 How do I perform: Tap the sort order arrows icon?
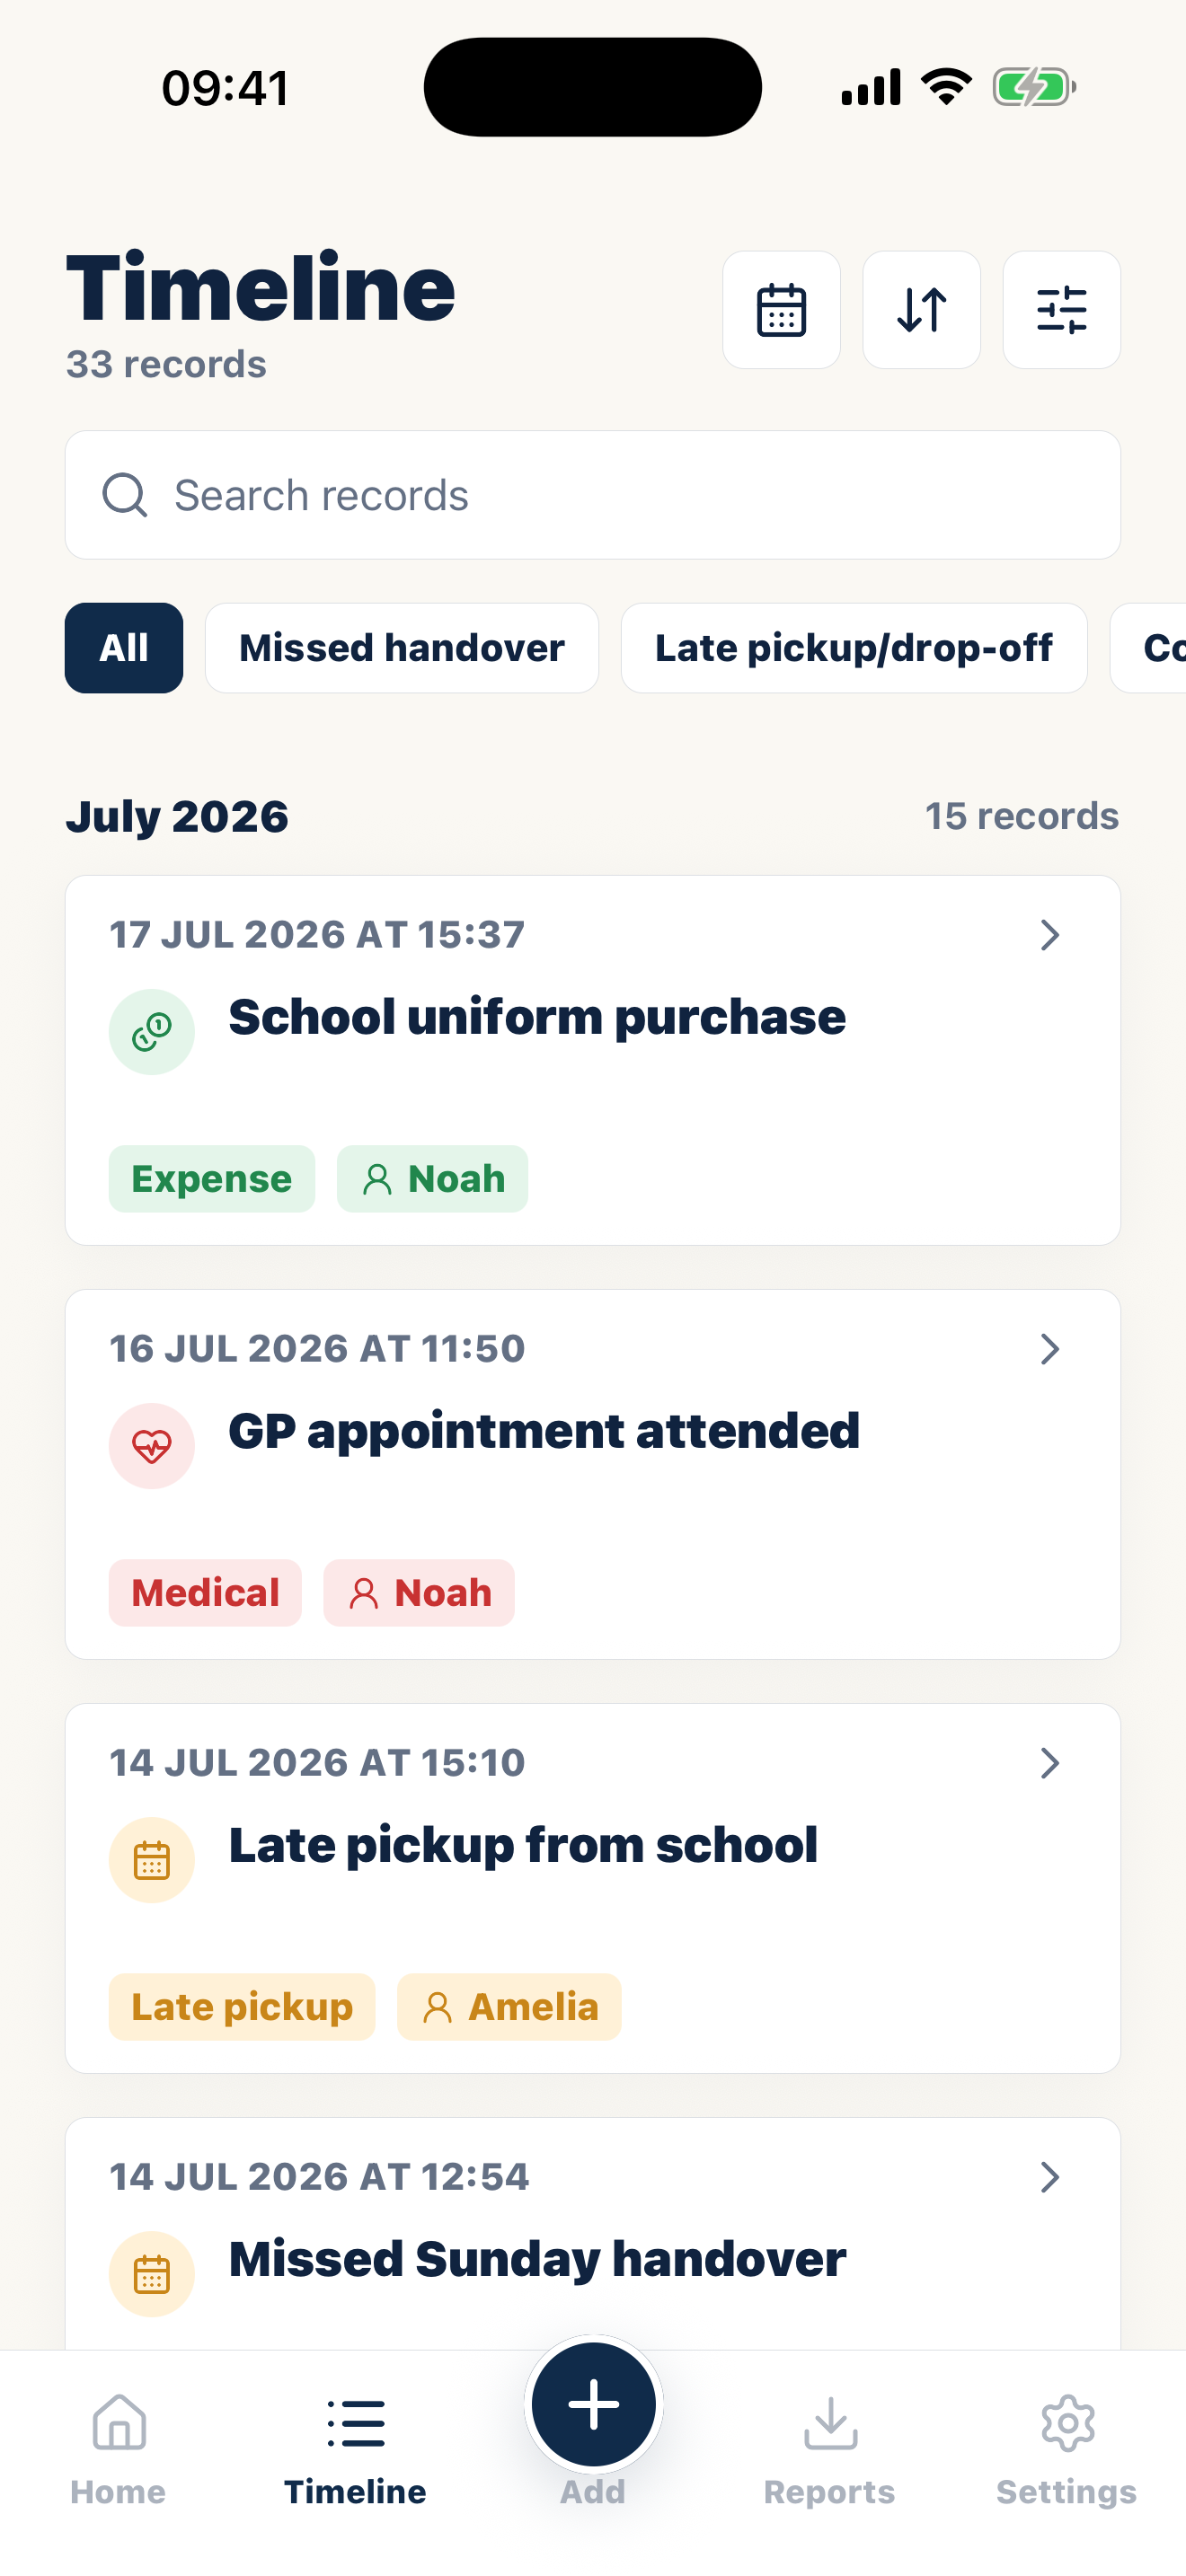coord(921,310)
